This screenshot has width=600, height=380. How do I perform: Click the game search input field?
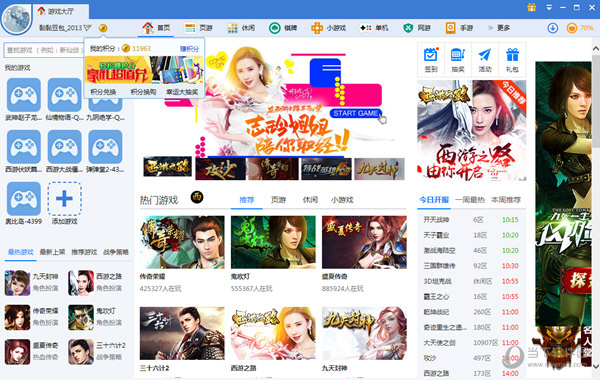tap(43, 50)
